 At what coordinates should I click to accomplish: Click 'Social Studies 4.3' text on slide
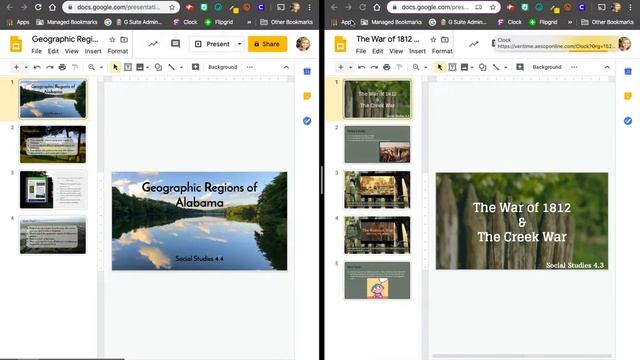575,265
